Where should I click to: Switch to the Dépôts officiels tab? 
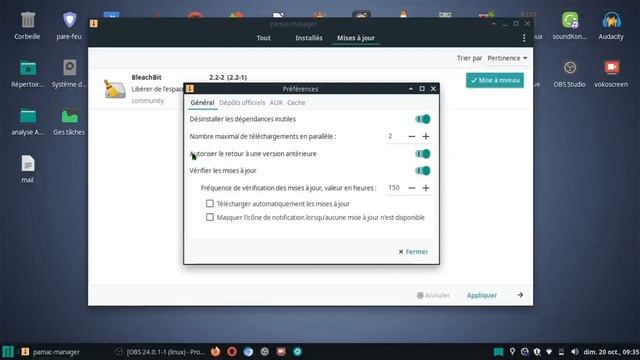(242, 102)
